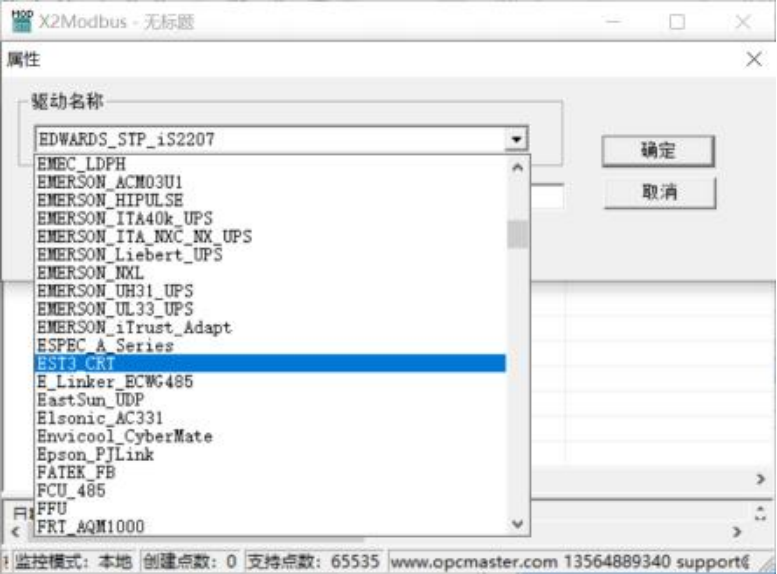Choose EMERSON_ITA_NXC_NX_UPS entry

coord(271,236)
